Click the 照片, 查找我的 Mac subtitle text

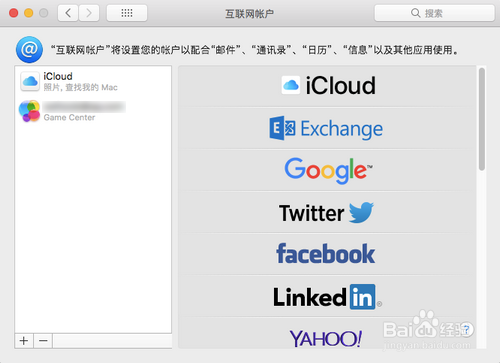[81, 87]
